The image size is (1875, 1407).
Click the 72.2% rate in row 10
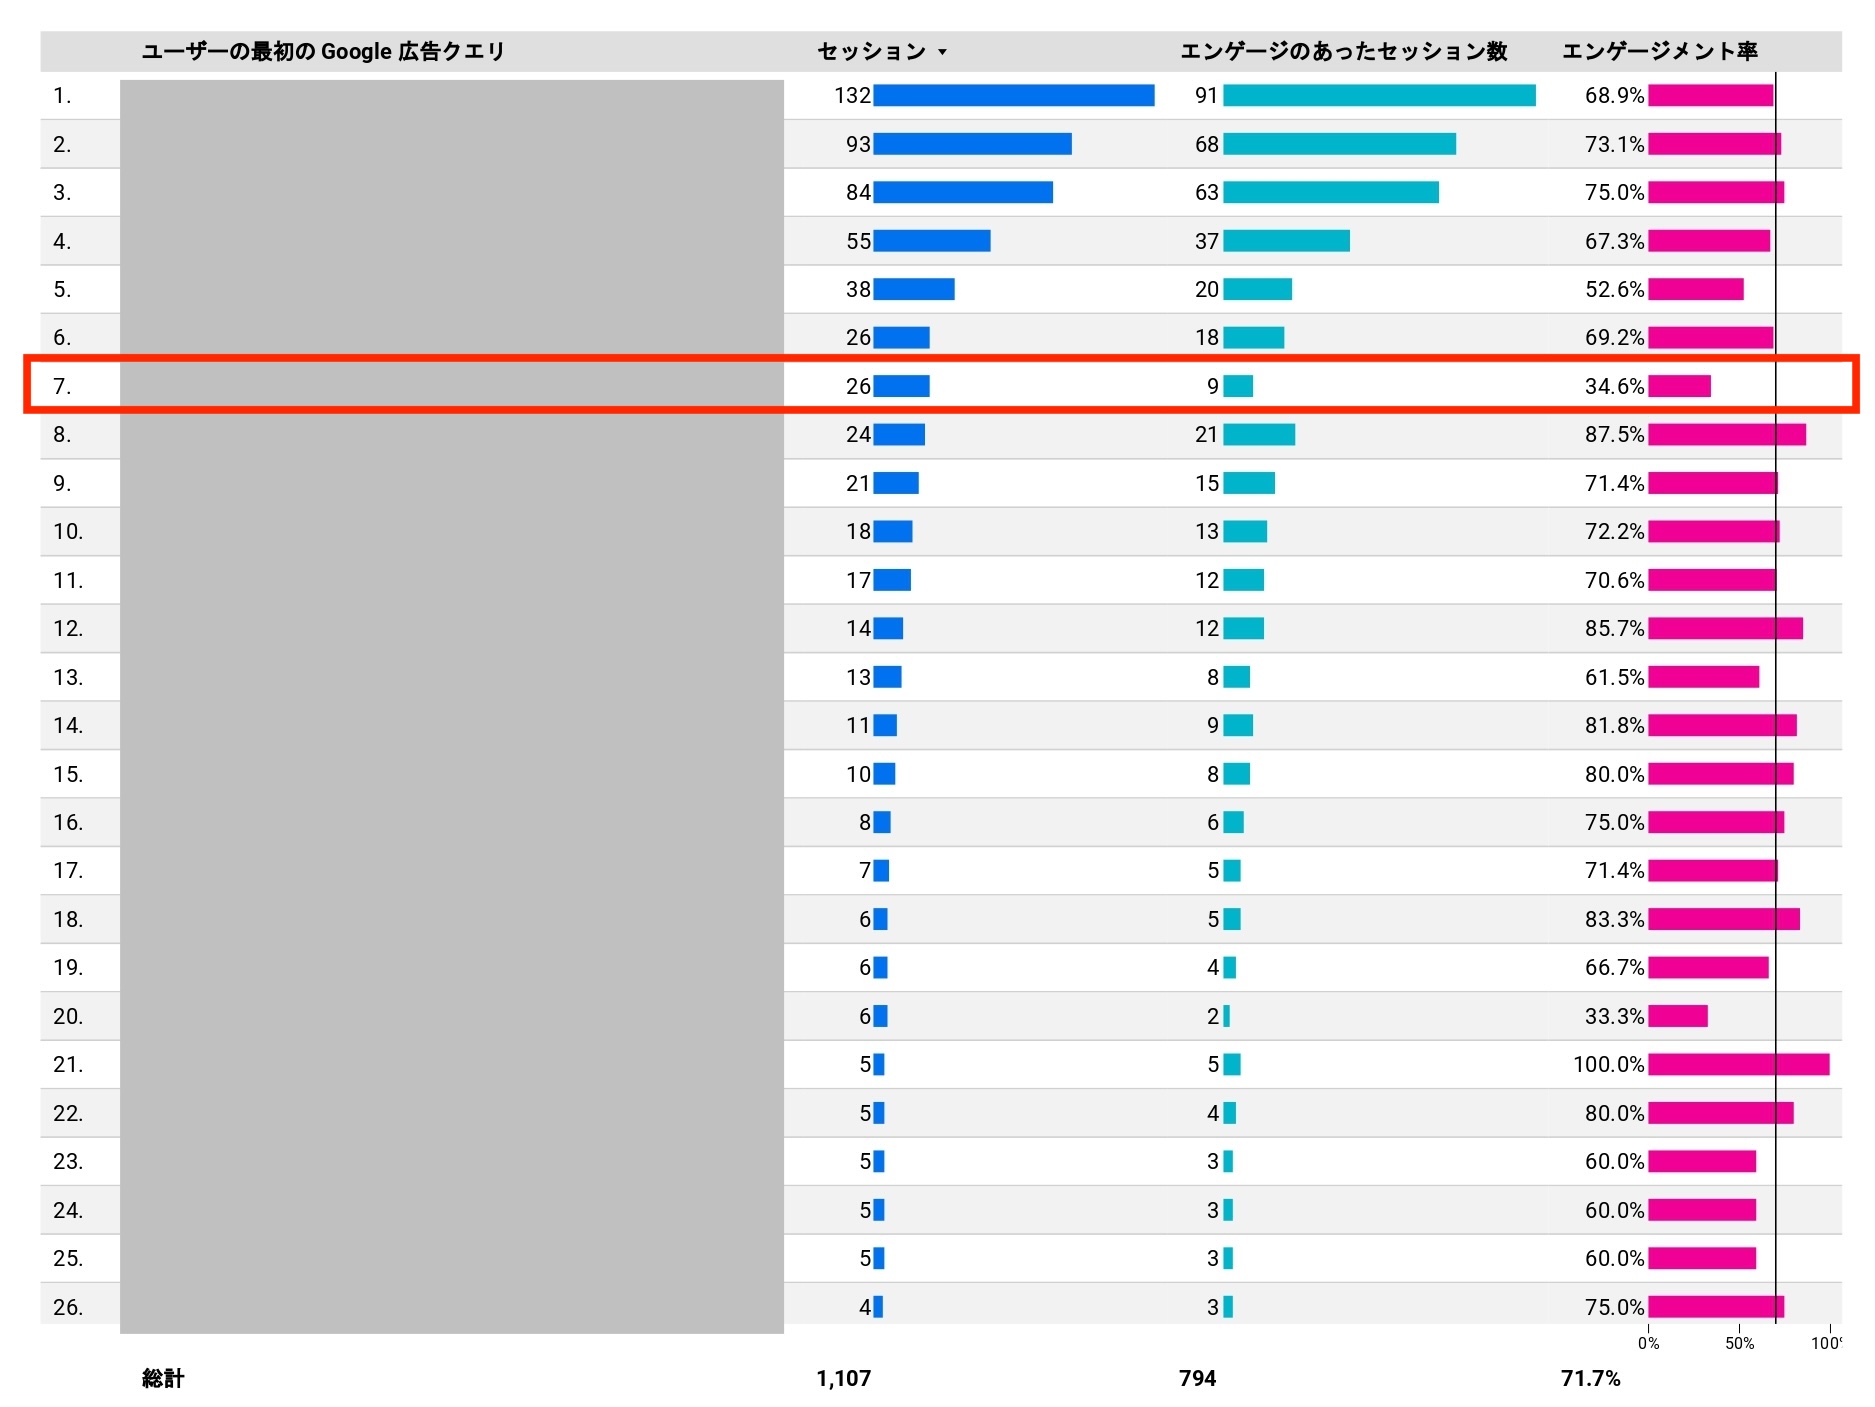1614,532
